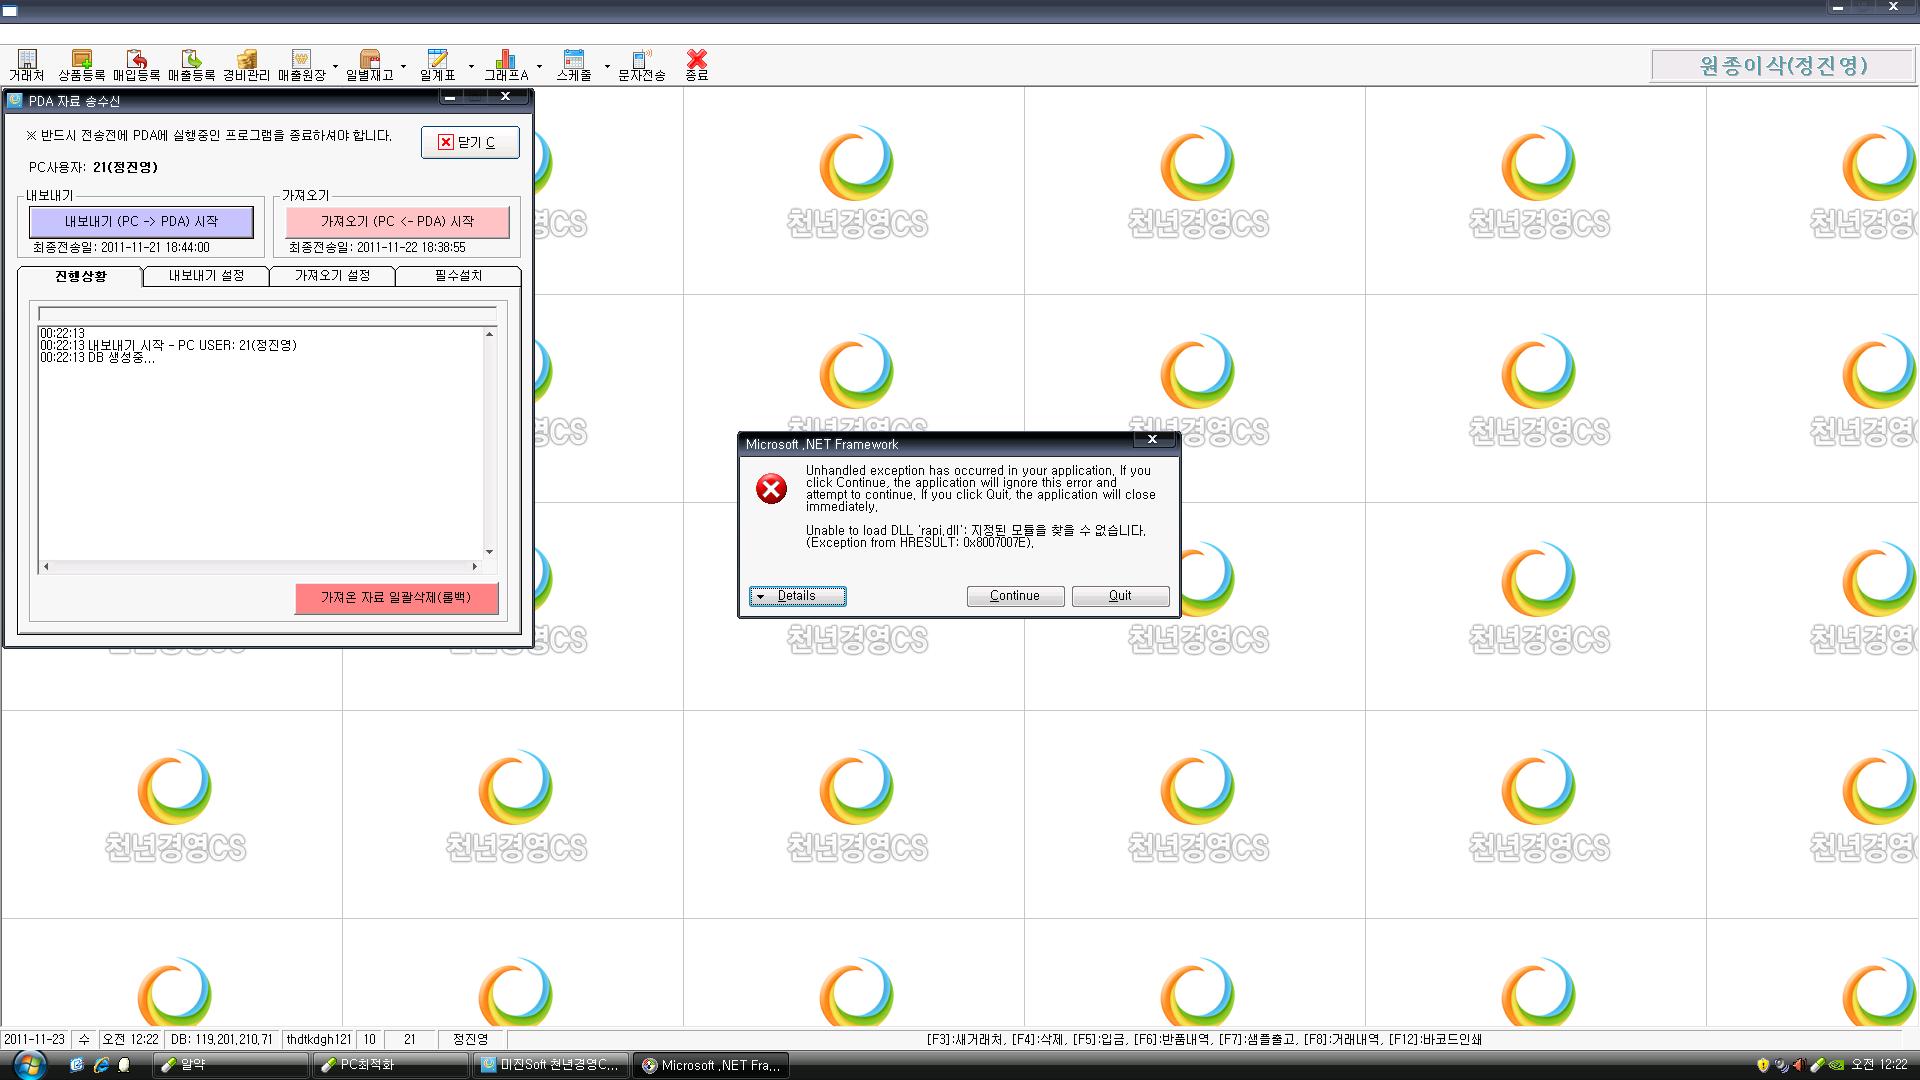Expand Details in .NET Framework dialog

pyautogui.click(x=797, y=596)
